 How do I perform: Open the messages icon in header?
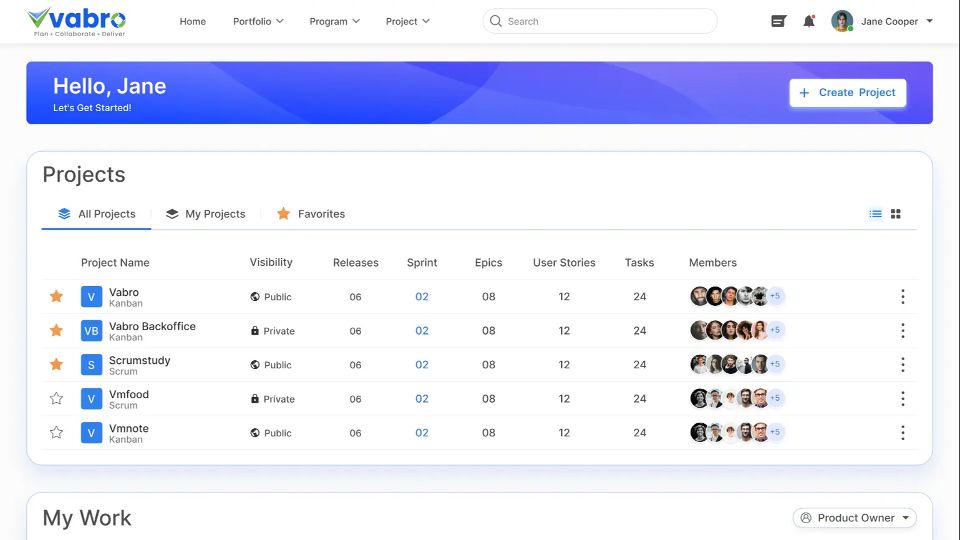[779, 21]
